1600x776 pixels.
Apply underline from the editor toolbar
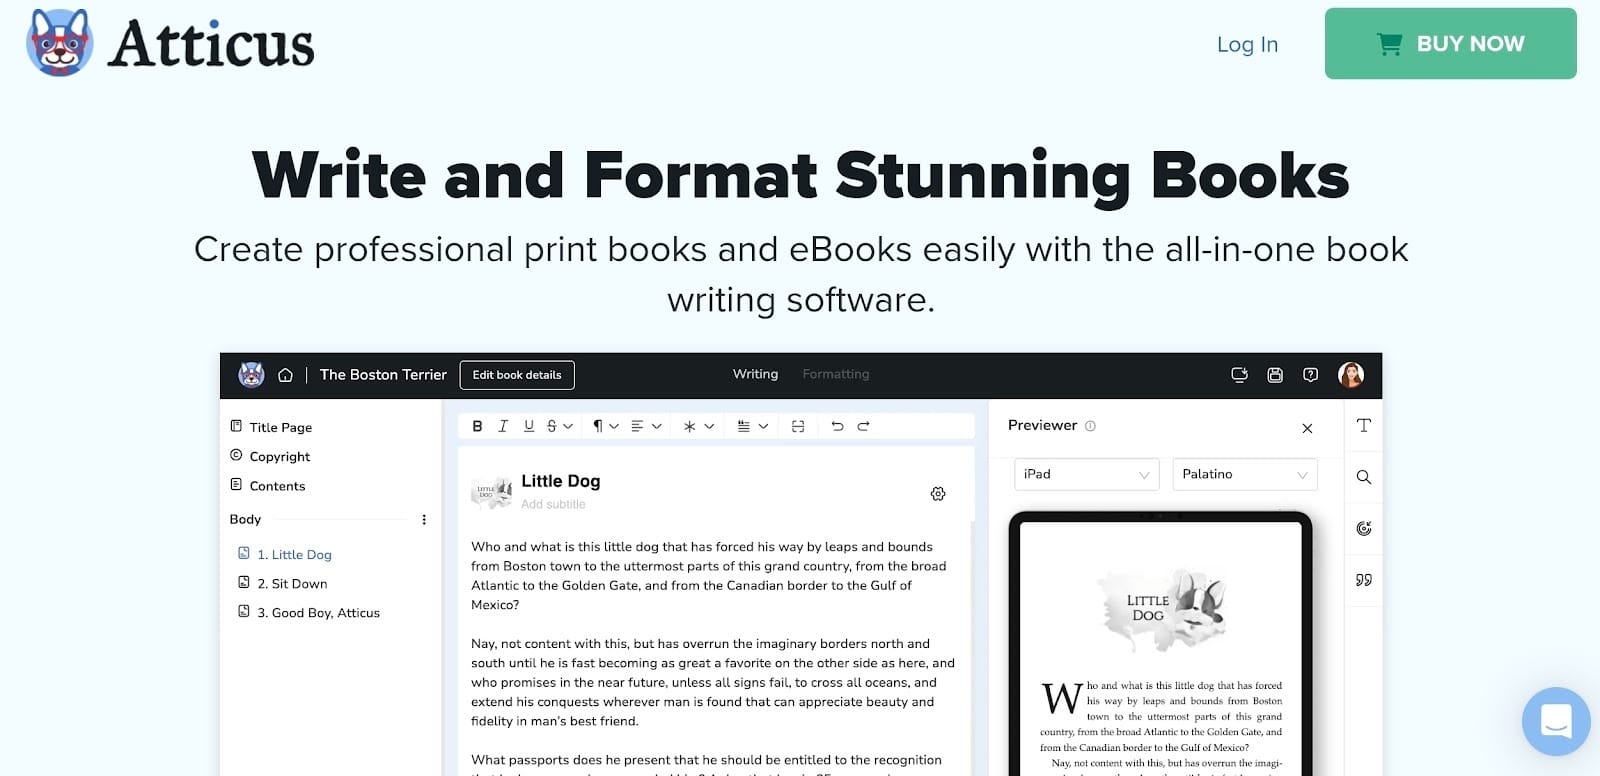click(529, 426)
